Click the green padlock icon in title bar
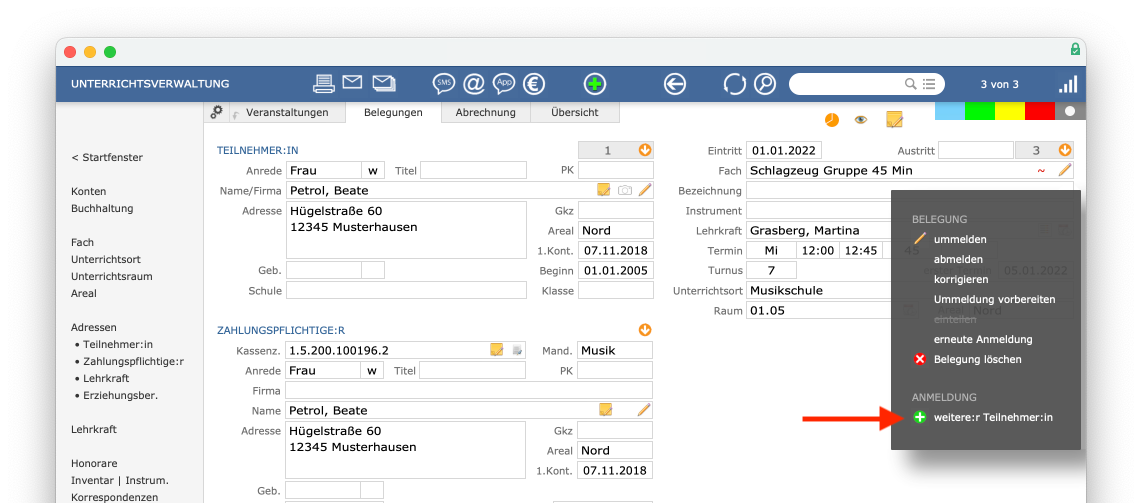 coord(1075,49)
